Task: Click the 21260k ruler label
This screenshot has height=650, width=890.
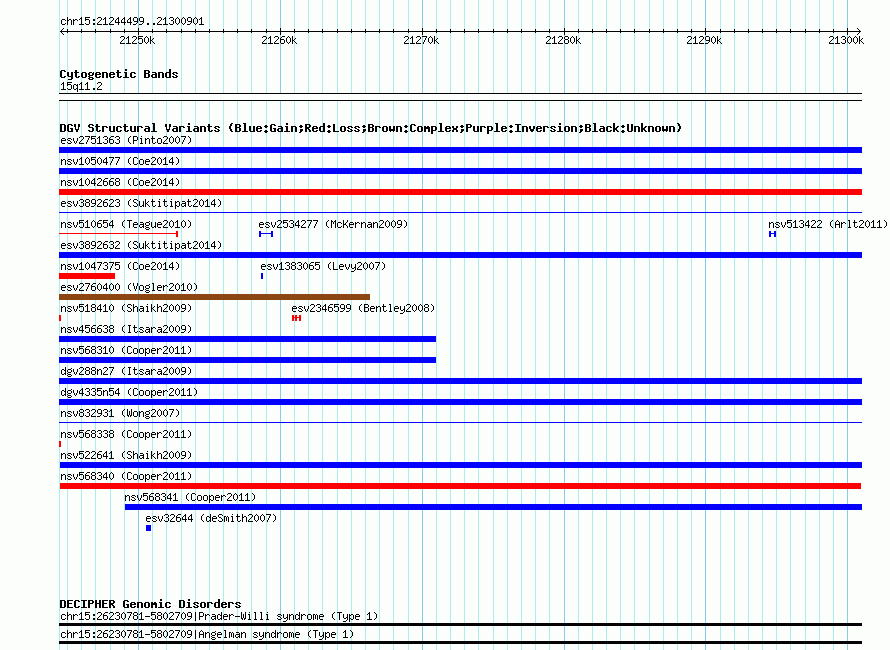Action: (x=279, y=40)
